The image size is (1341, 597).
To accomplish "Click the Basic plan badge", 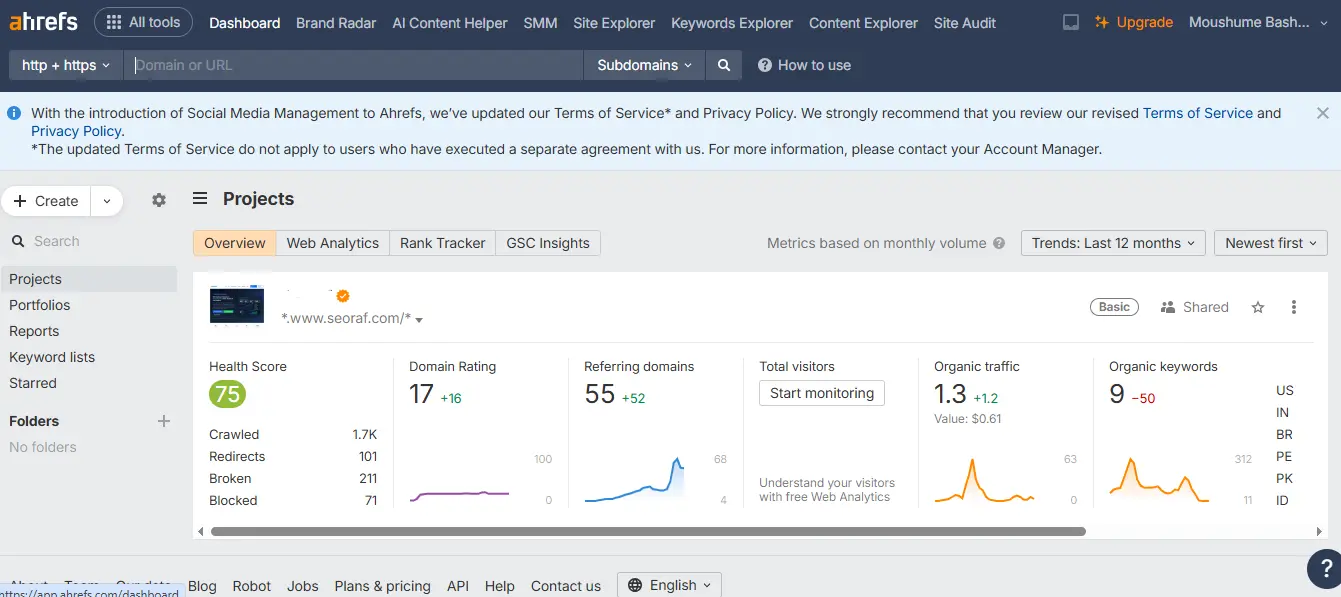I will 1114,307.
